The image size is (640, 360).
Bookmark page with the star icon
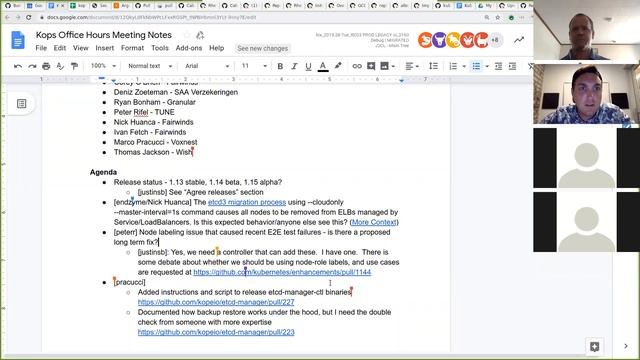[498, 18]
